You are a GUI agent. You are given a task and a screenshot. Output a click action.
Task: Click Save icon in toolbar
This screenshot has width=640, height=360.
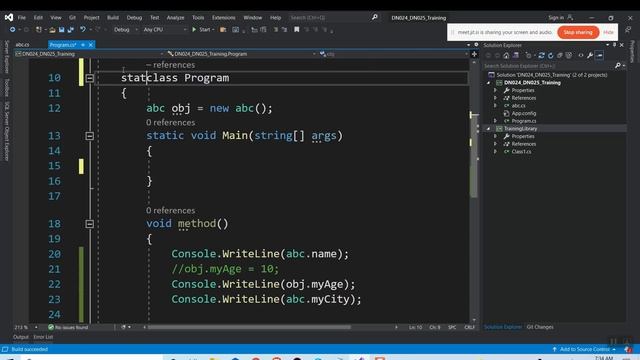(x=61, y=29)
